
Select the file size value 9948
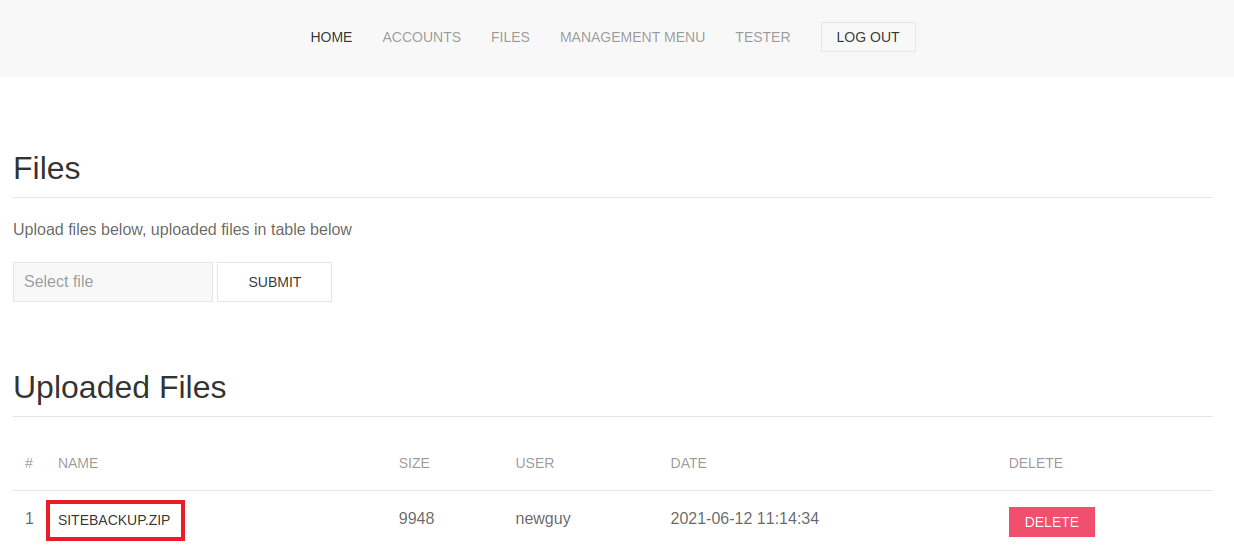(x=416, y=519)
